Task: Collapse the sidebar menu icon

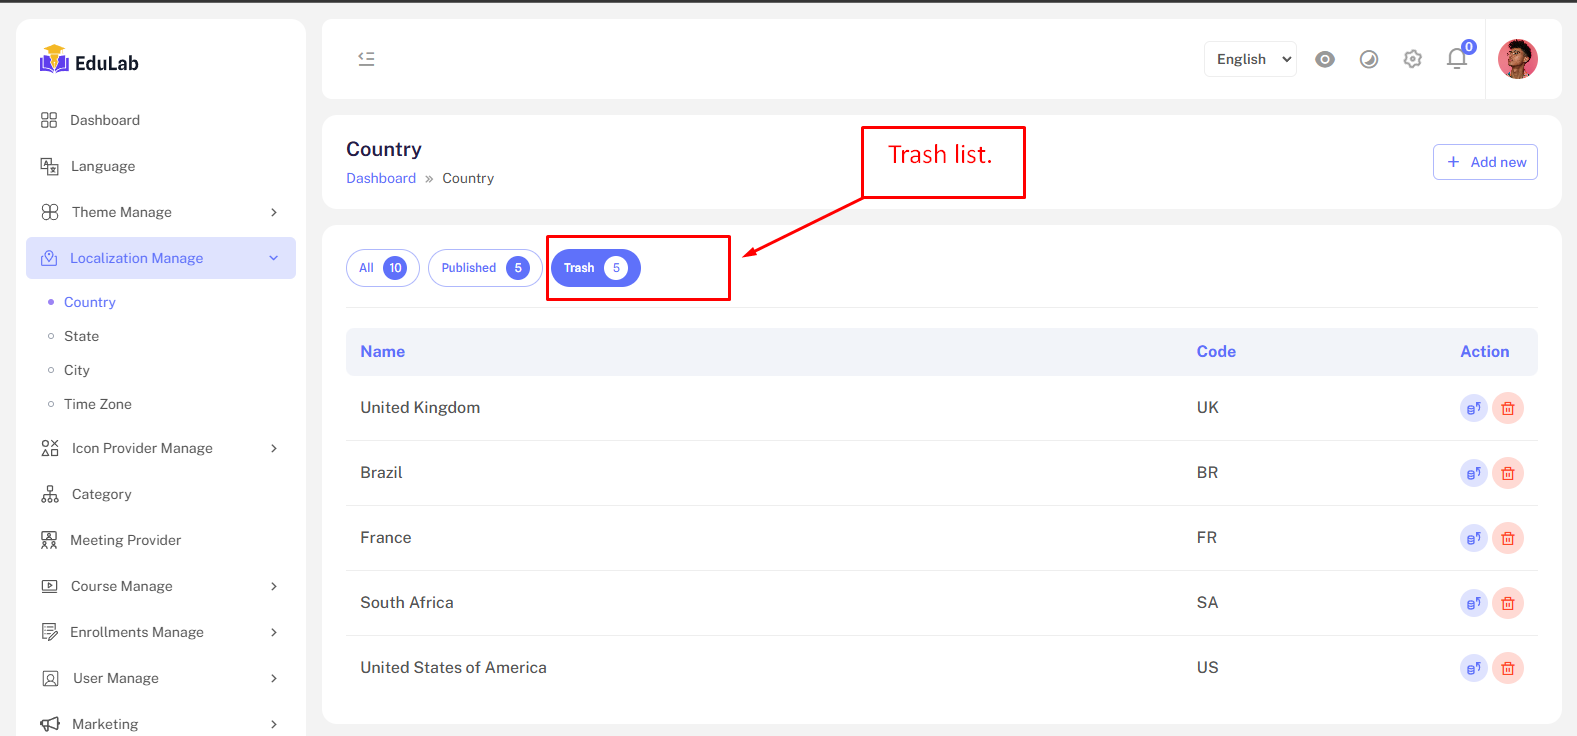Action: 367,59
